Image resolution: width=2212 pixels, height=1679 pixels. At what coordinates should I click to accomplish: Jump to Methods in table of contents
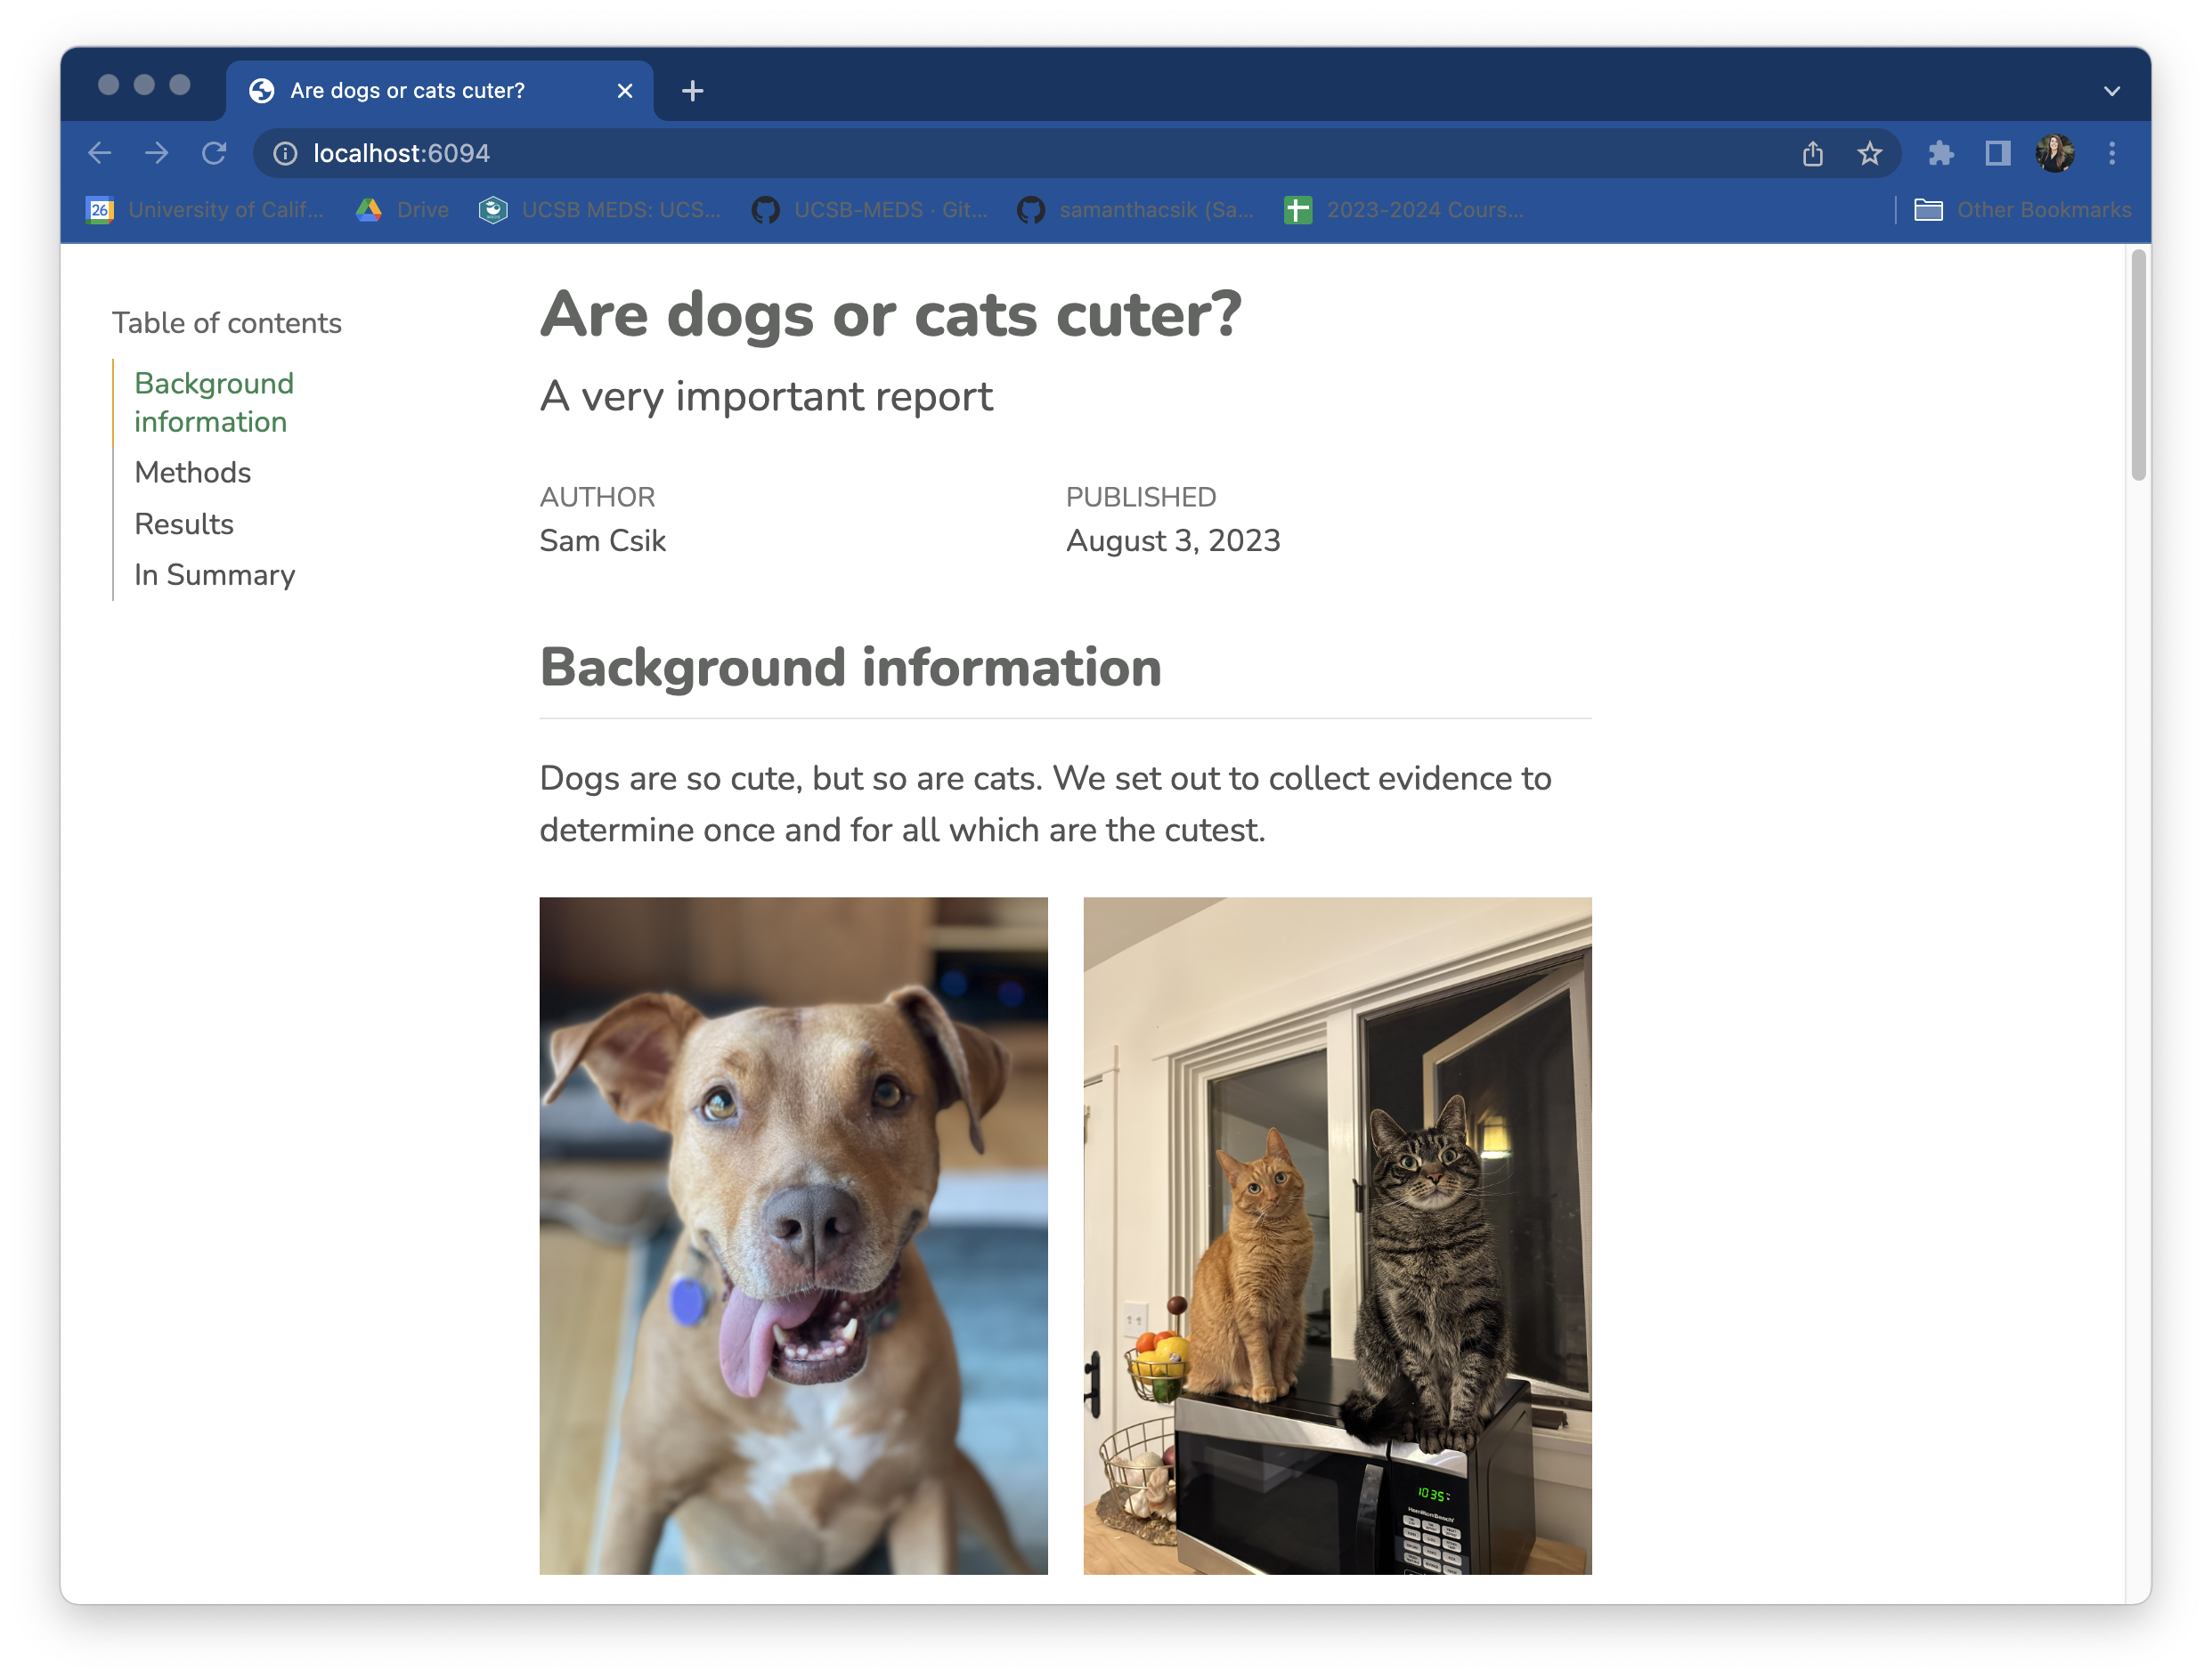pos(192,472)
